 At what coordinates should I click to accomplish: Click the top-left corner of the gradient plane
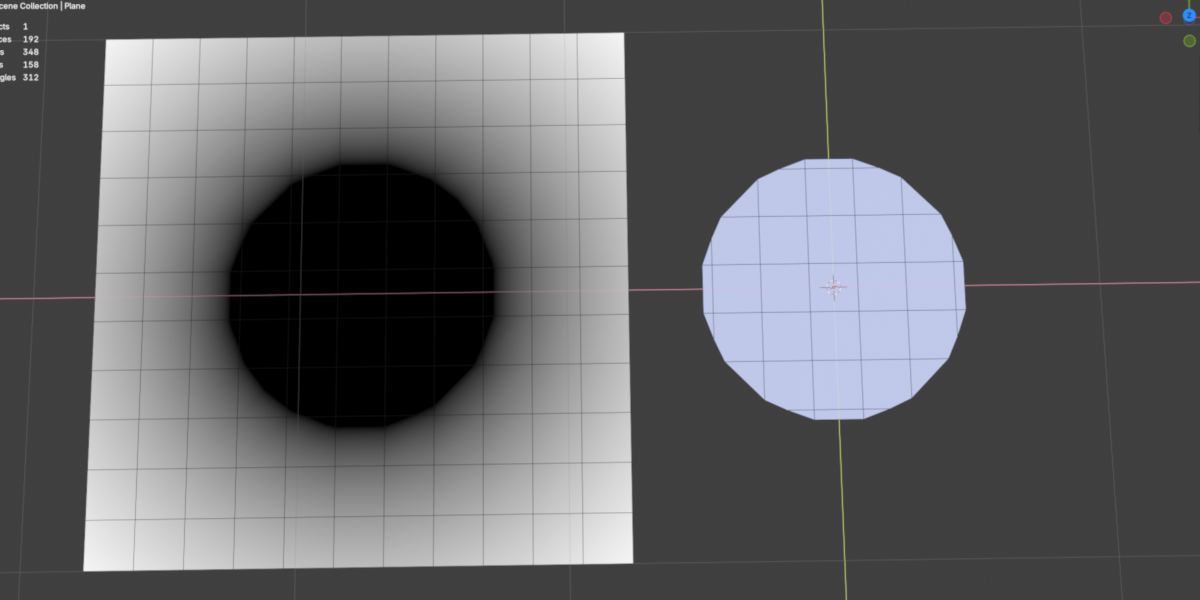108,43
